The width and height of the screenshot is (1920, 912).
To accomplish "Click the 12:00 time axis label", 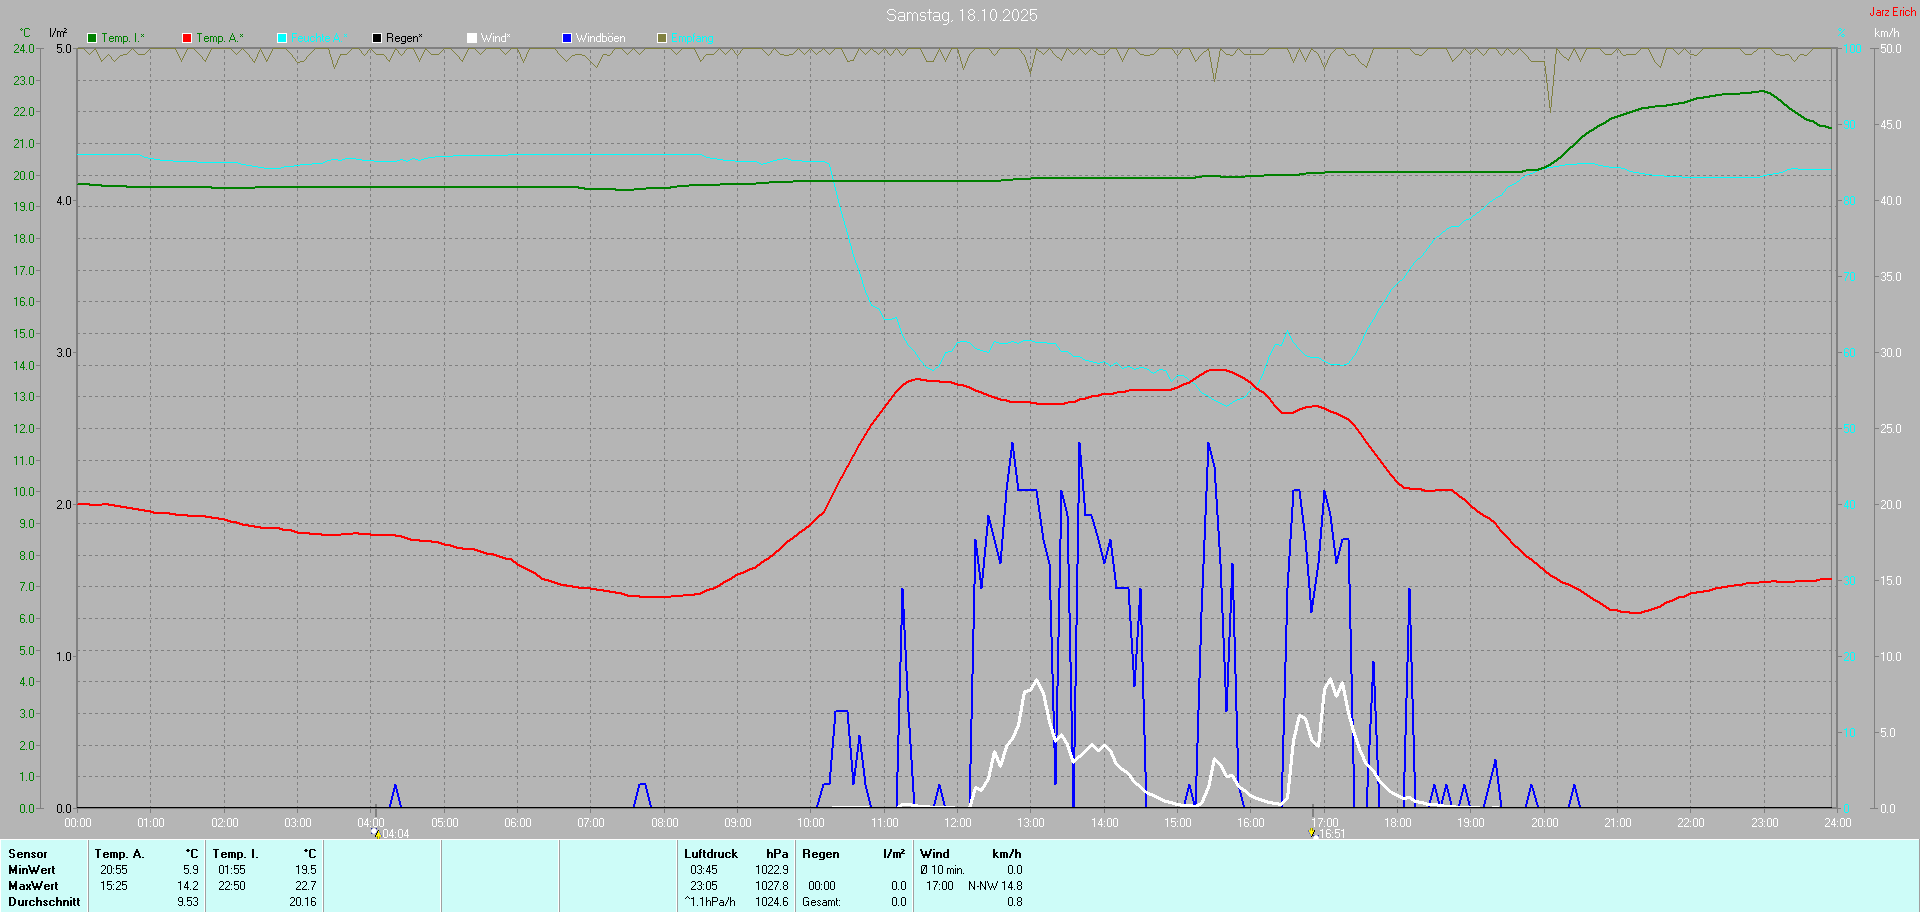I will click(957, 823).
